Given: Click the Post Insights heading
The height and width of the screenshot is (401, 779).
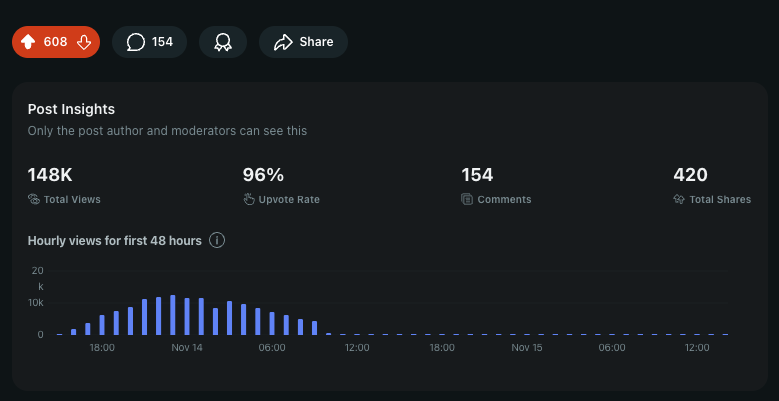Looking at the screenshot, I should [72, 109].
